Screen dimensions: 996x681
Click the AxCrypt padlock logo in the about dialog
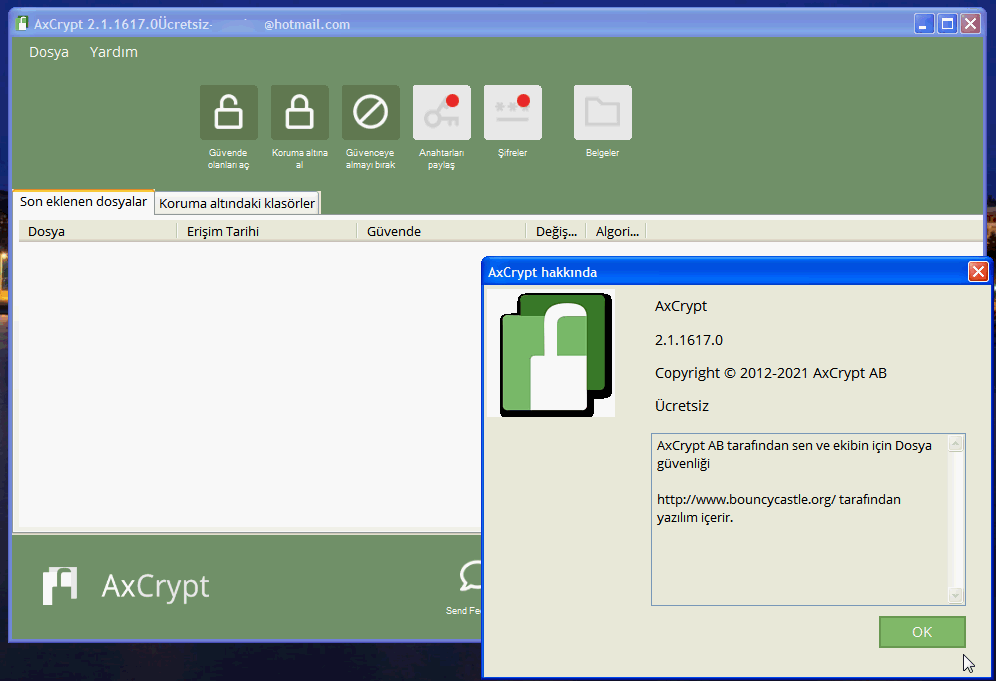click(x=551, y=353)
